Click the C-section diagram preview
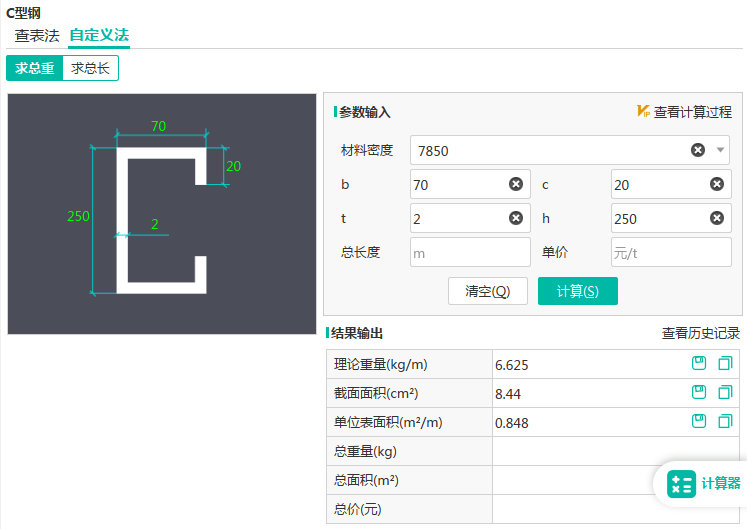Viewport: 747px width, 529px height. (x=162, y=214)
